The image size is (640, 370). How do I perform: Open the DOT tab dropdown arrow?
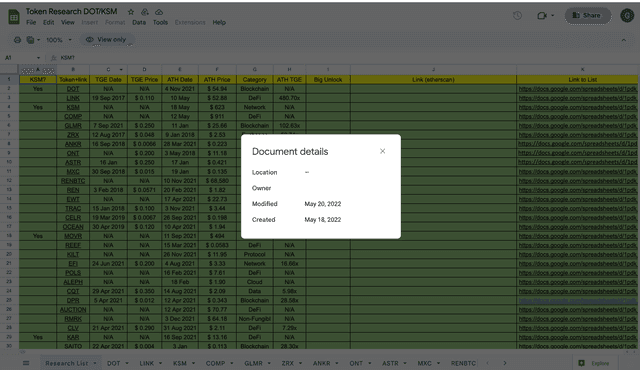(x=127, y=363)
